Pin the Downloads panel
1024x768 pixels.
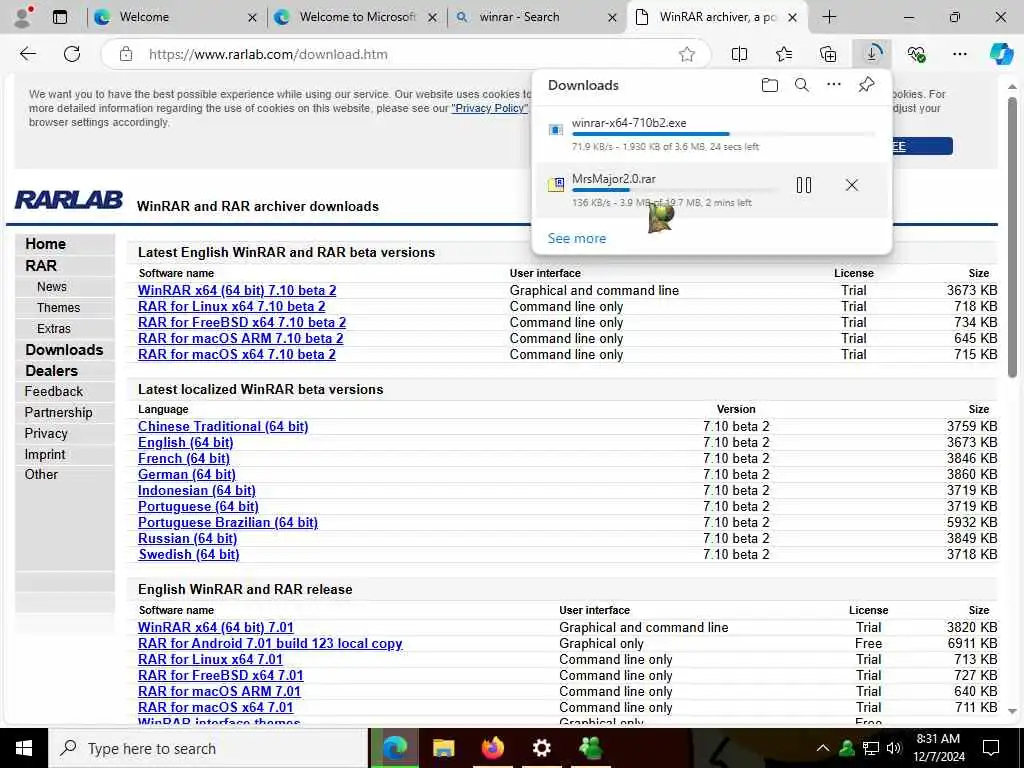[867, 85]
